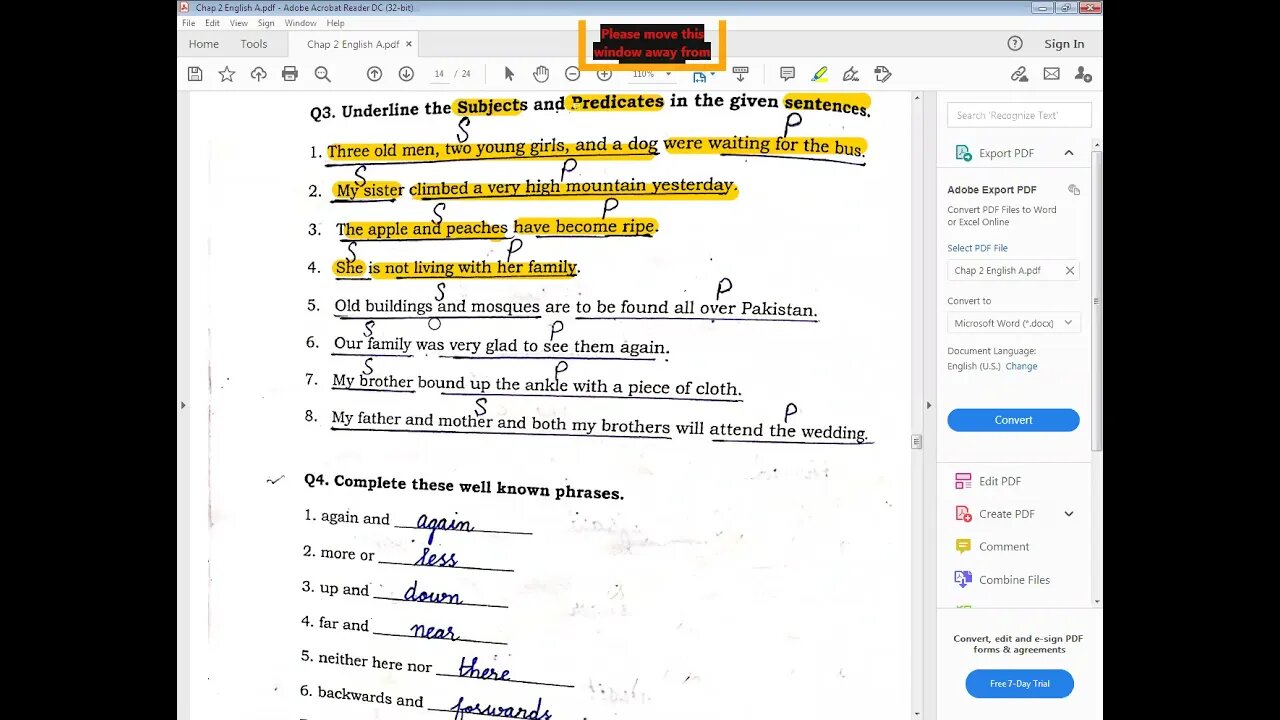Screen dimensions: 1280x720
Task: Open the Edit menu
Action: (212, 23)
